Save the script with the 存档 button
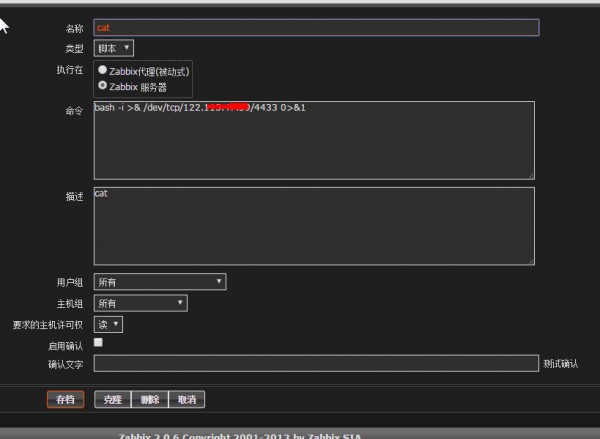 (65, 400)
